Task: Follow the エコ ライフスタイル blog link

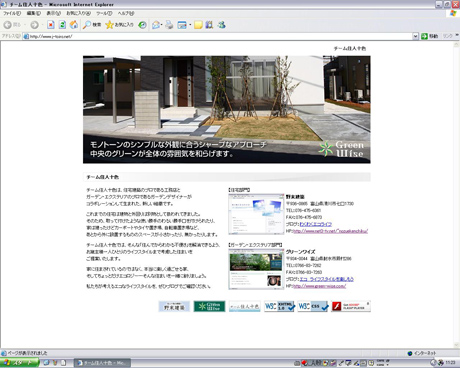Action: pyautogui.click(x=326, y=279)
